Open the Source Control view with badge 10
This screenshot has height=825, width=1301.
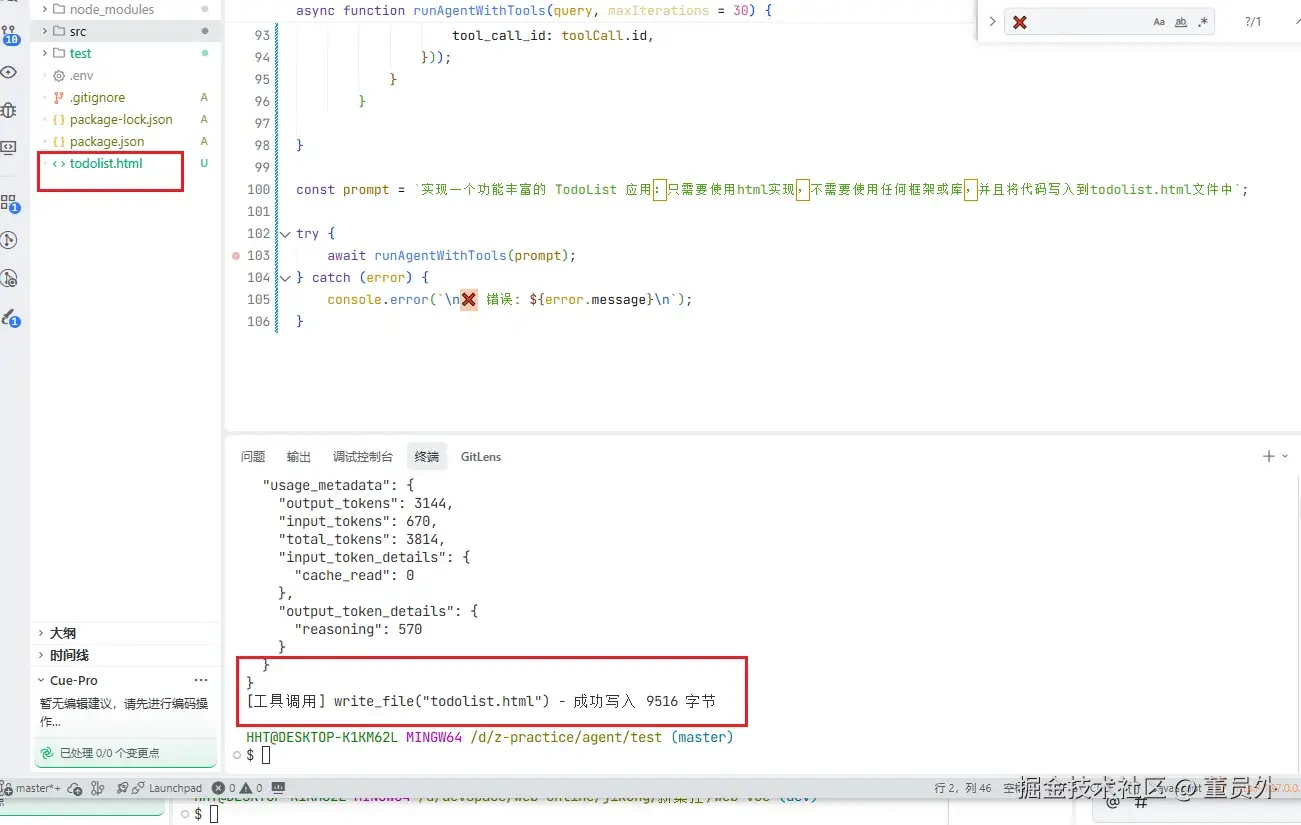[x=10, y=36]
